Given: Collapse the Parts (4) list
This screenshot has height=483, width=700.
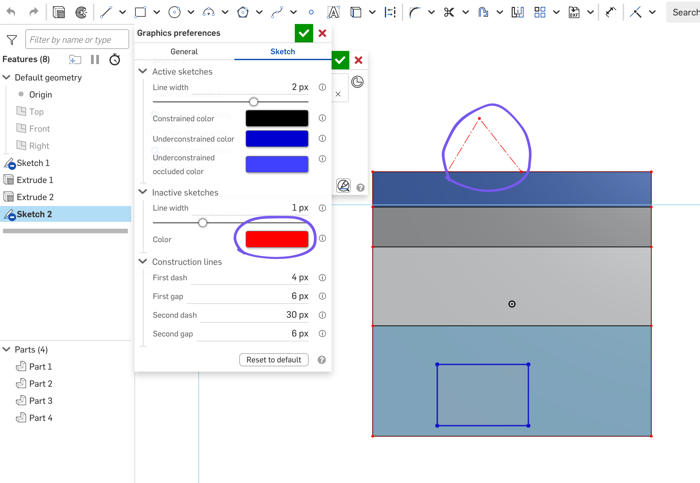Looking at the screenshot, I should 6,349.
